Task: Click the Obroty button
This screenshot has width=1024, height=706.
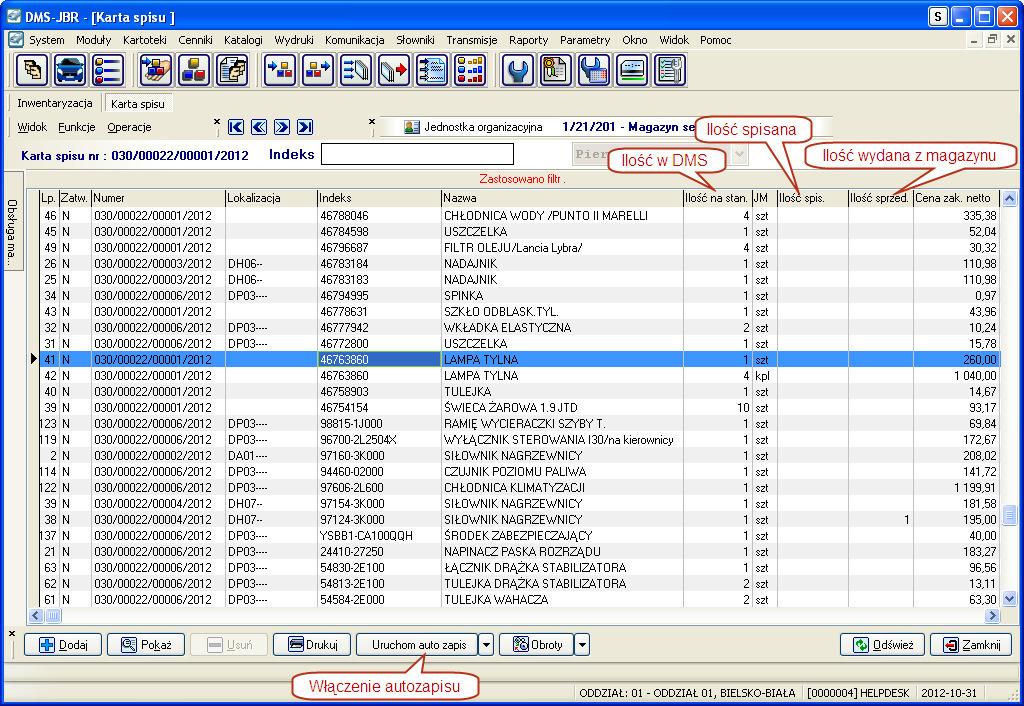Action: point(536,645)
